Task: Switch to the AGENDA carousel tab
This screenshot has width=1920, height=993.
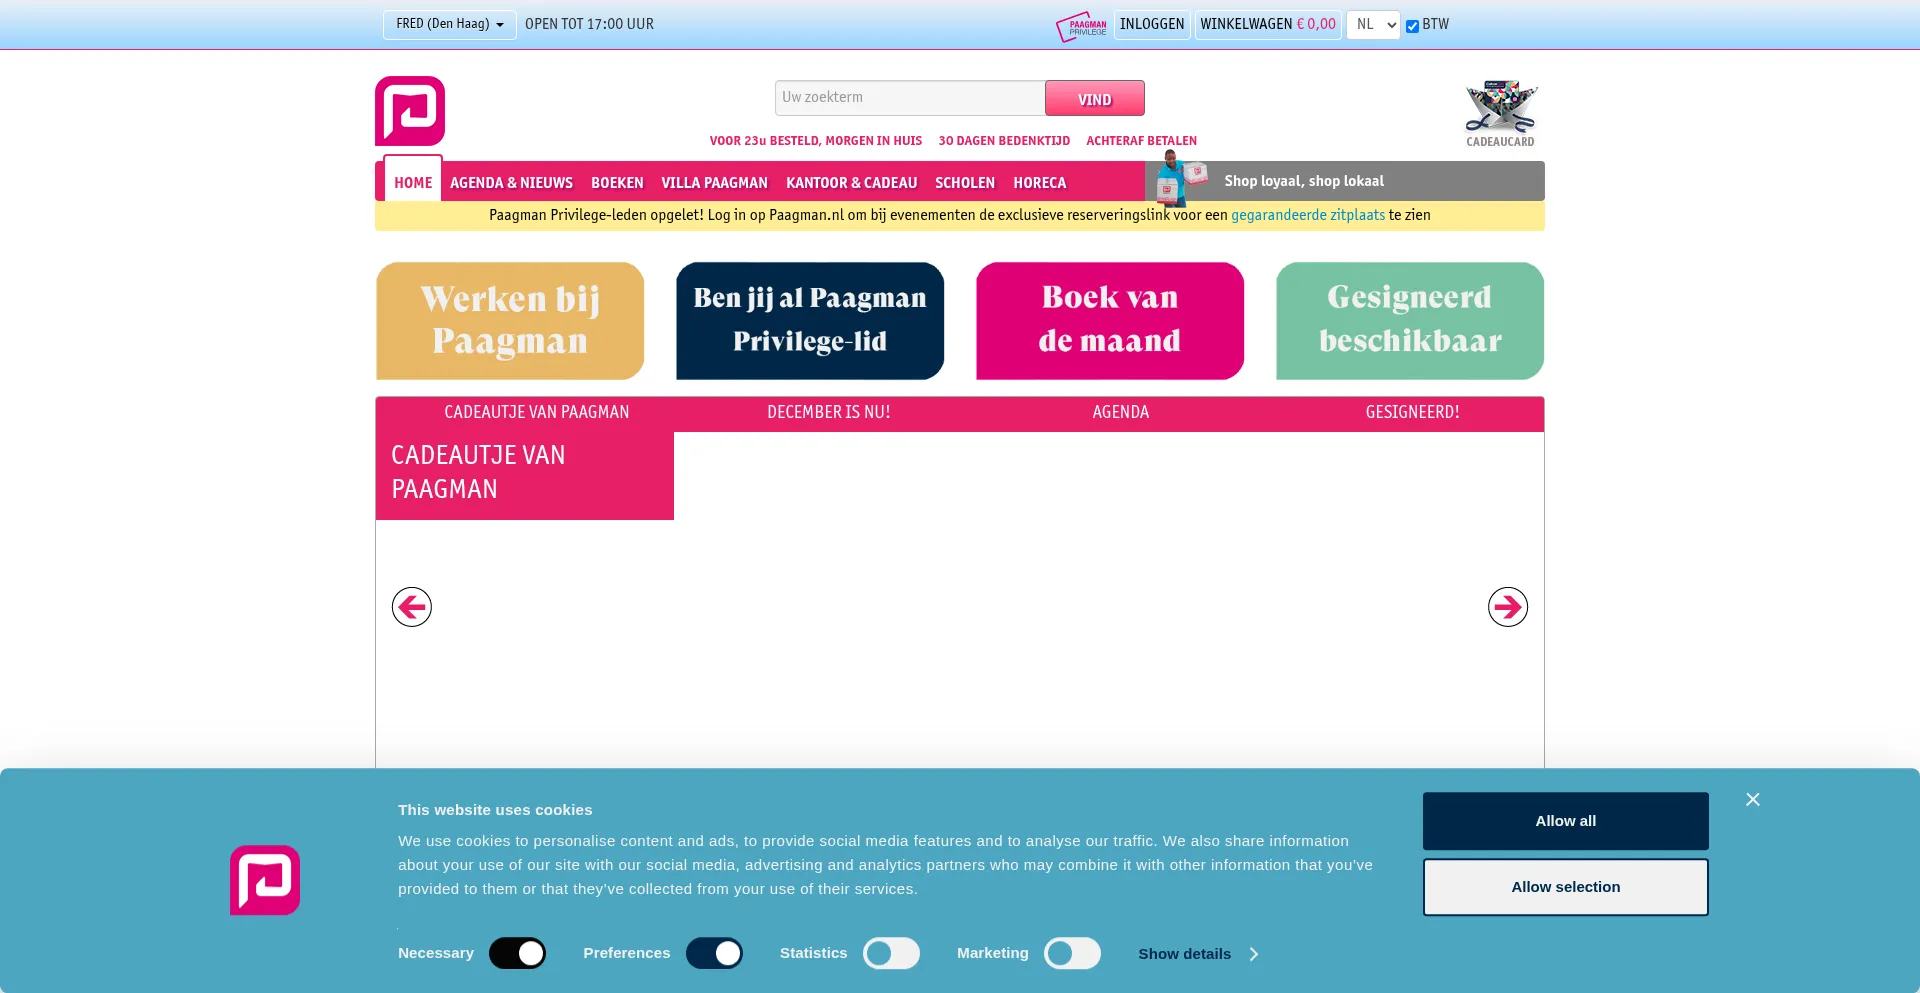Action: click(1120, 412)
